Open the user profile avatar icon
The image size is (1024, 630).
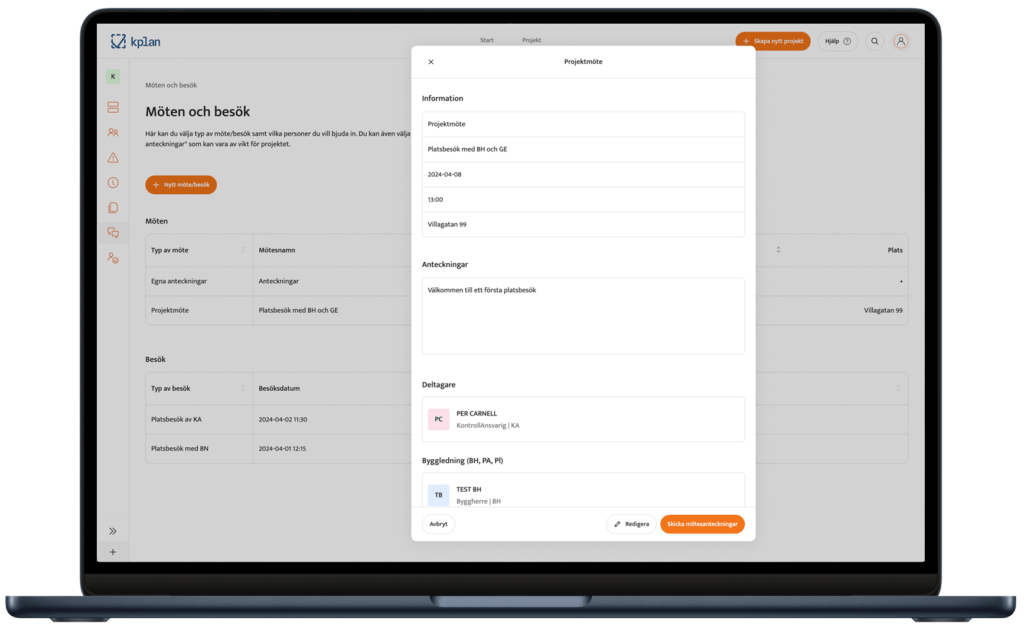click(901, 41)
